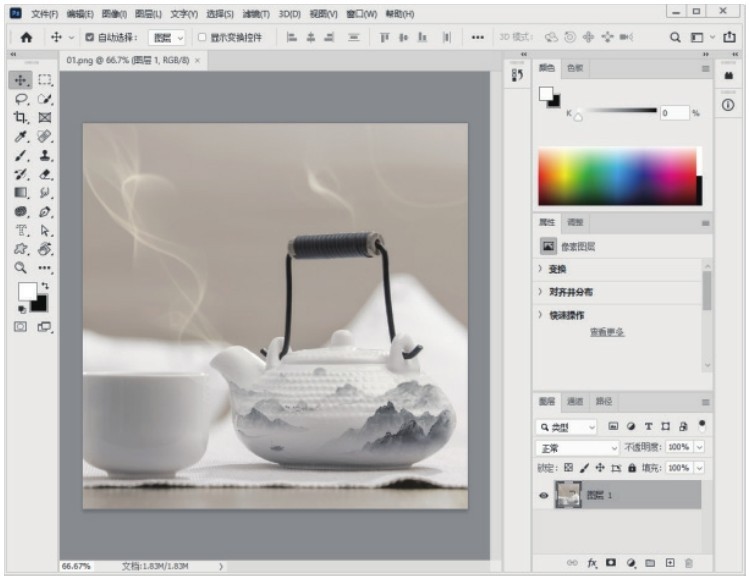Select the Lasso tool

[20, 99]
